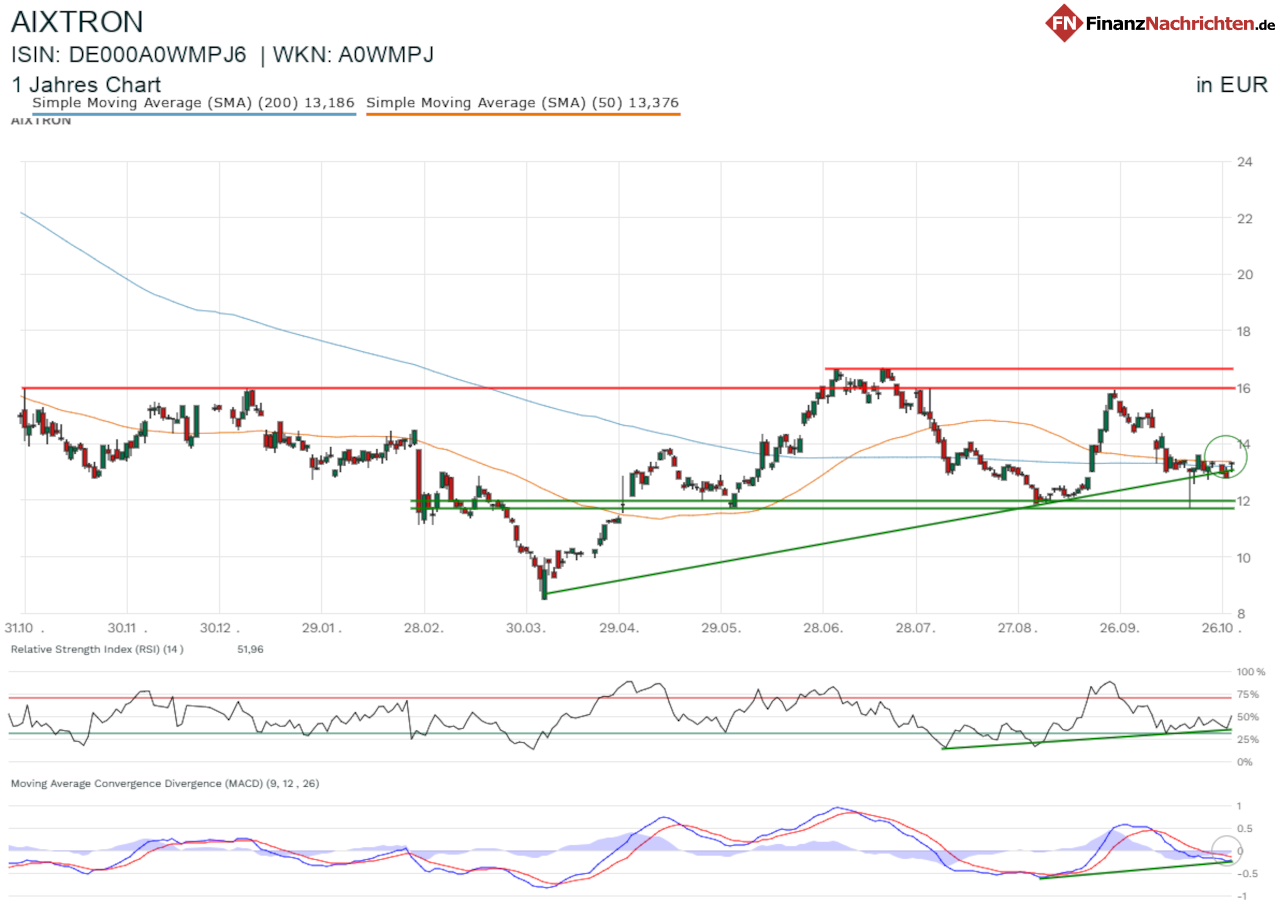1280x900 pixels.
Task: Click the ISIN DE000A0WMPJ6 text
Action: 129,55
